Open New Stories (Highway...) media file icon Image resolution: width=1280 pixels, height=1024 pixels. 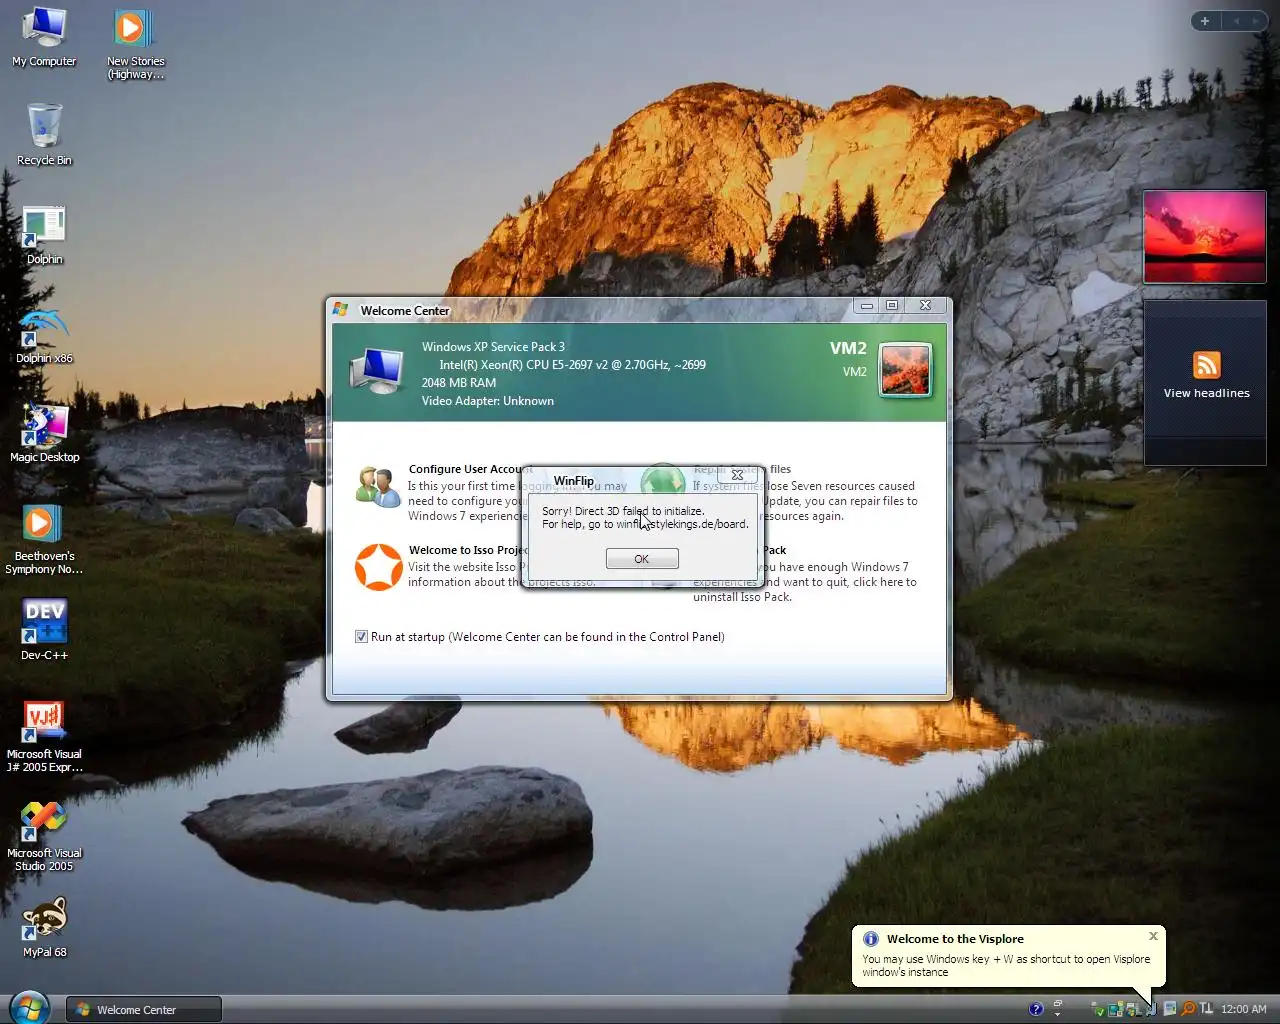pyautogui.click(x=135, y=44)
